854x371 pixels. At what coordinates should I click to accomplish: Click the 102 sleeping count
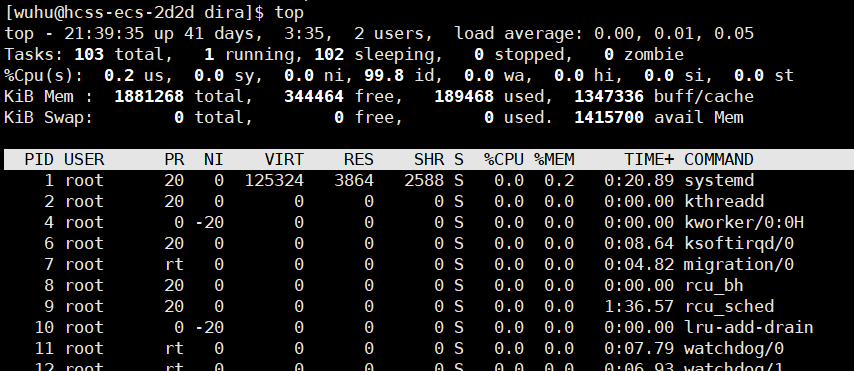(329, 54)
